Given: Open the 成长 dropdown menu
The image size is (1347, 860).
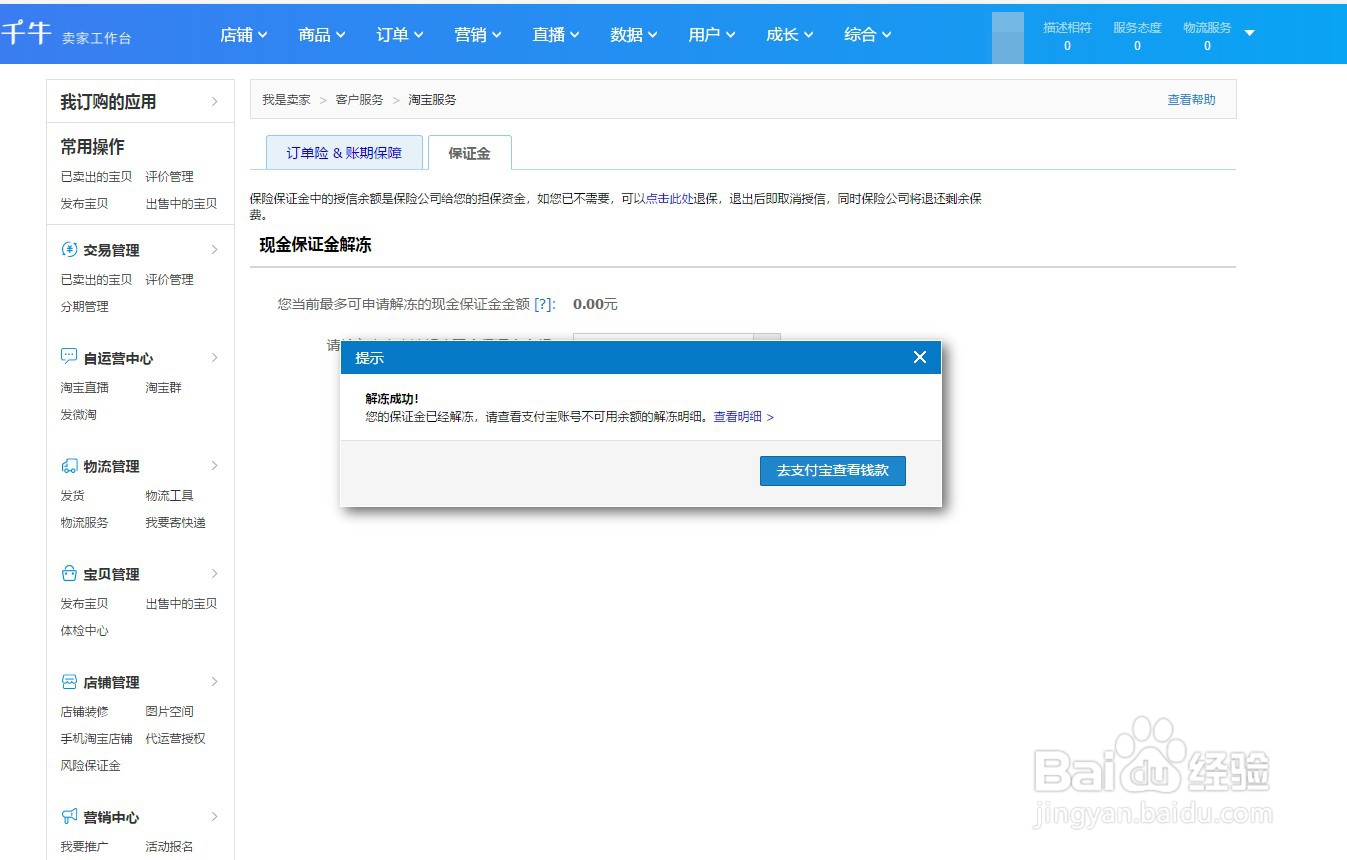Looking at the screenshot, I should click(790, 35).
